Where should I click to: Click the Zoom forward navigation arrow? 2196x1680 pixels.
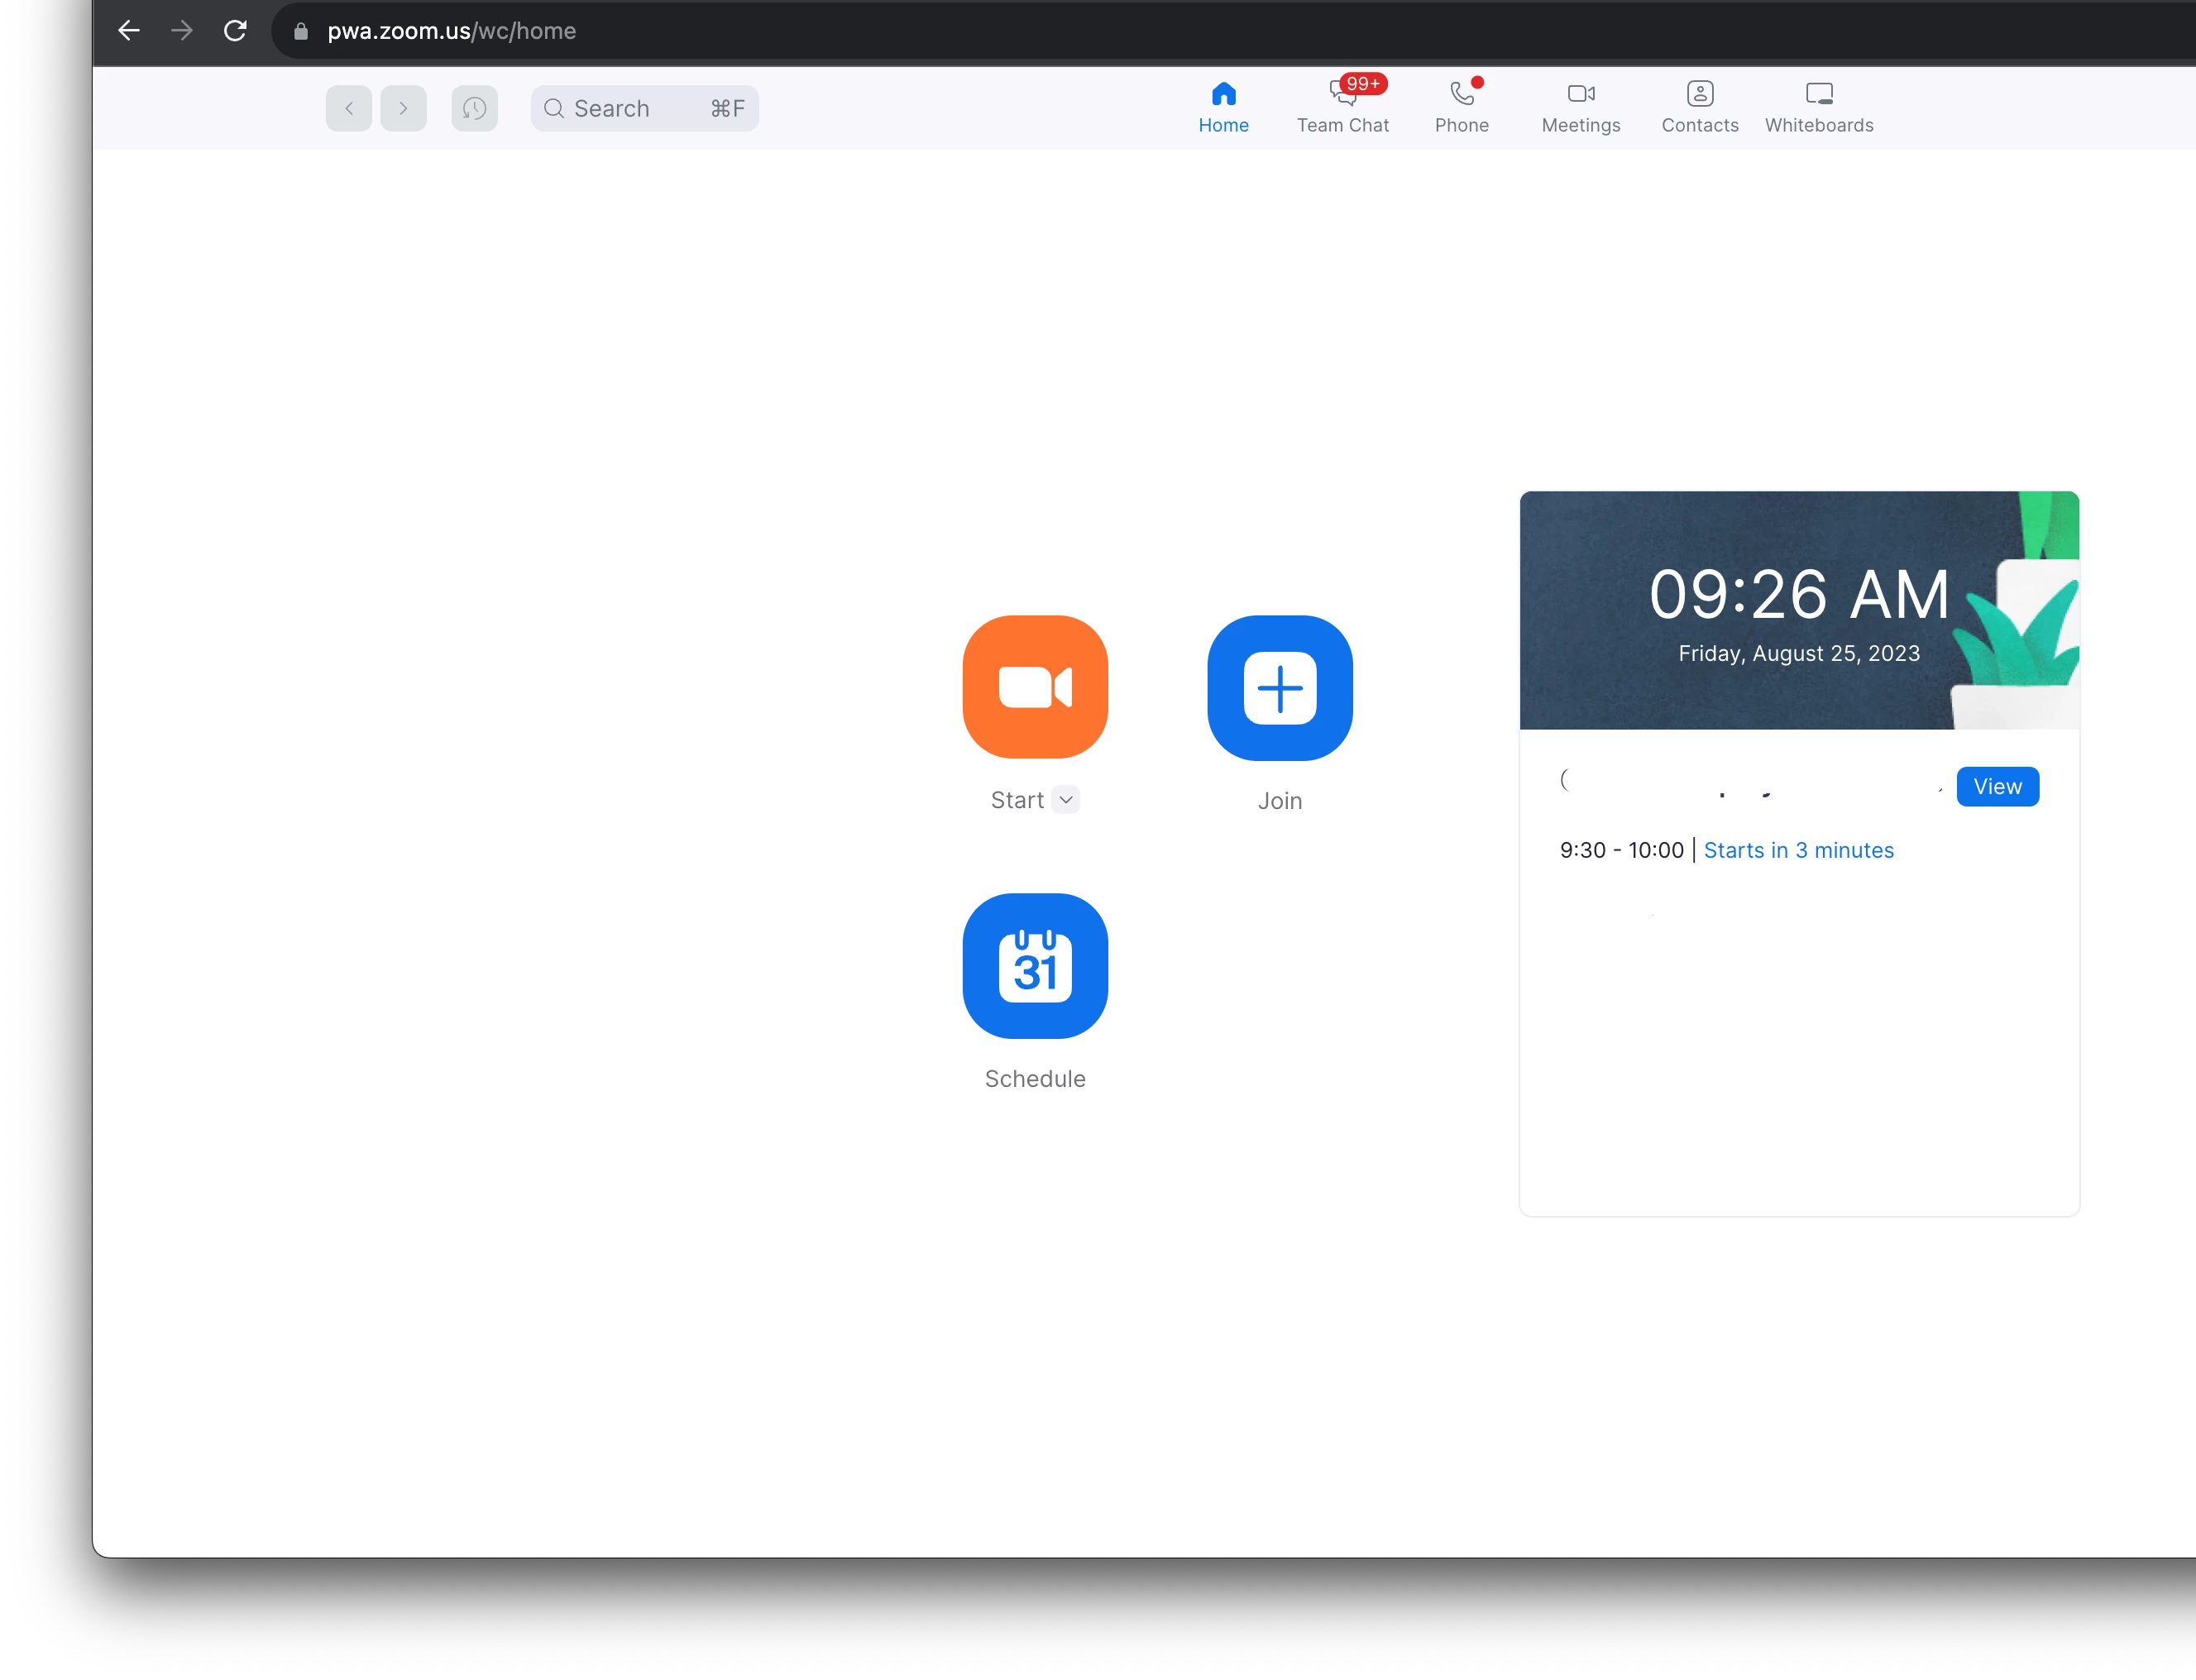pos(403,108)
